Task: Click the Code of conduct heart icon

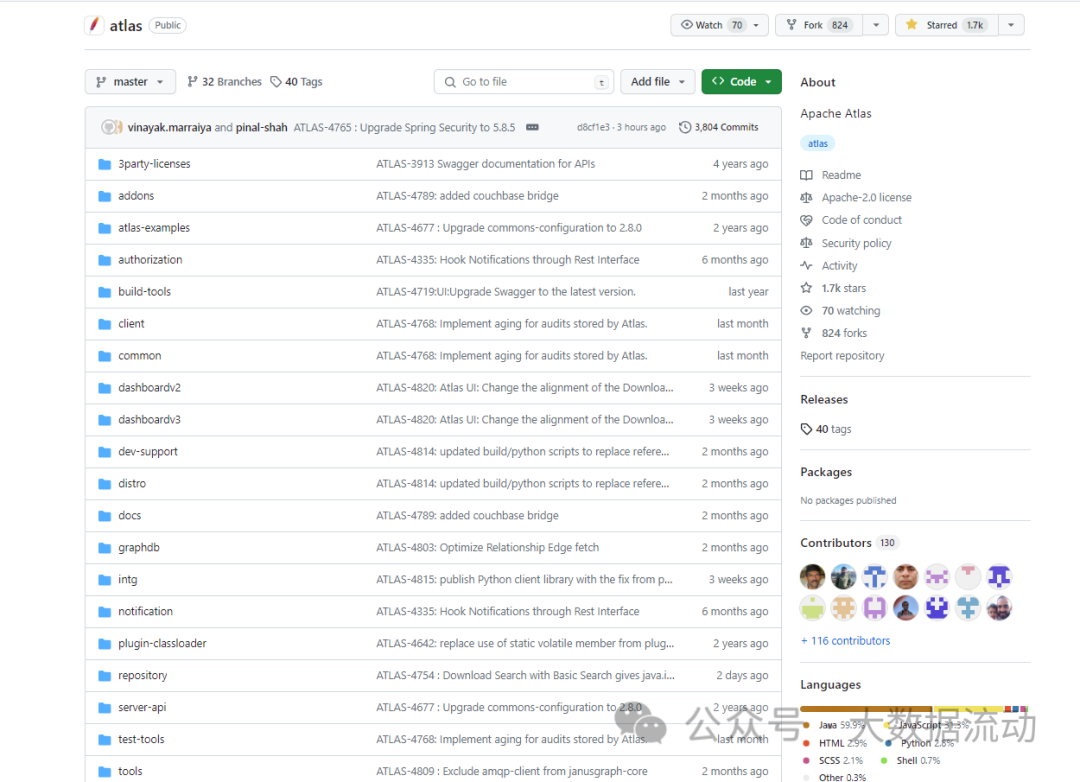Action: (x=807, y=220)
